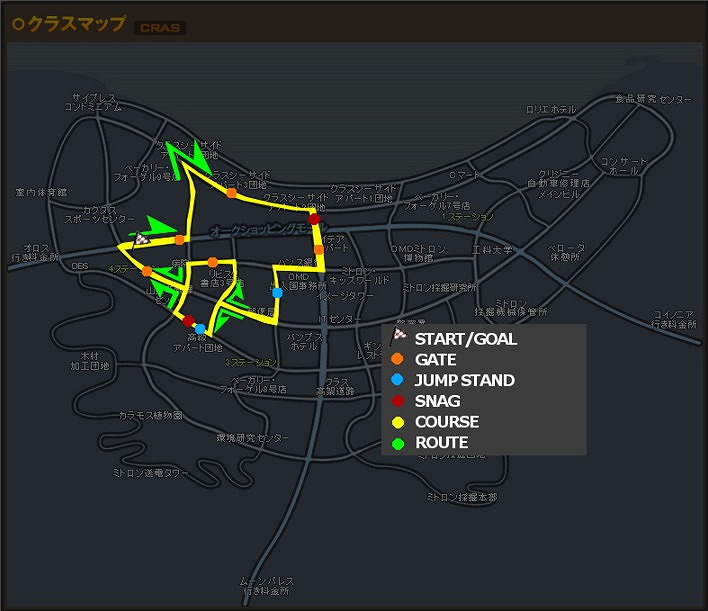Viewport: 708px width, 611px height.
Task: Select the カラモス植物園 label
Action: [150, 415]
